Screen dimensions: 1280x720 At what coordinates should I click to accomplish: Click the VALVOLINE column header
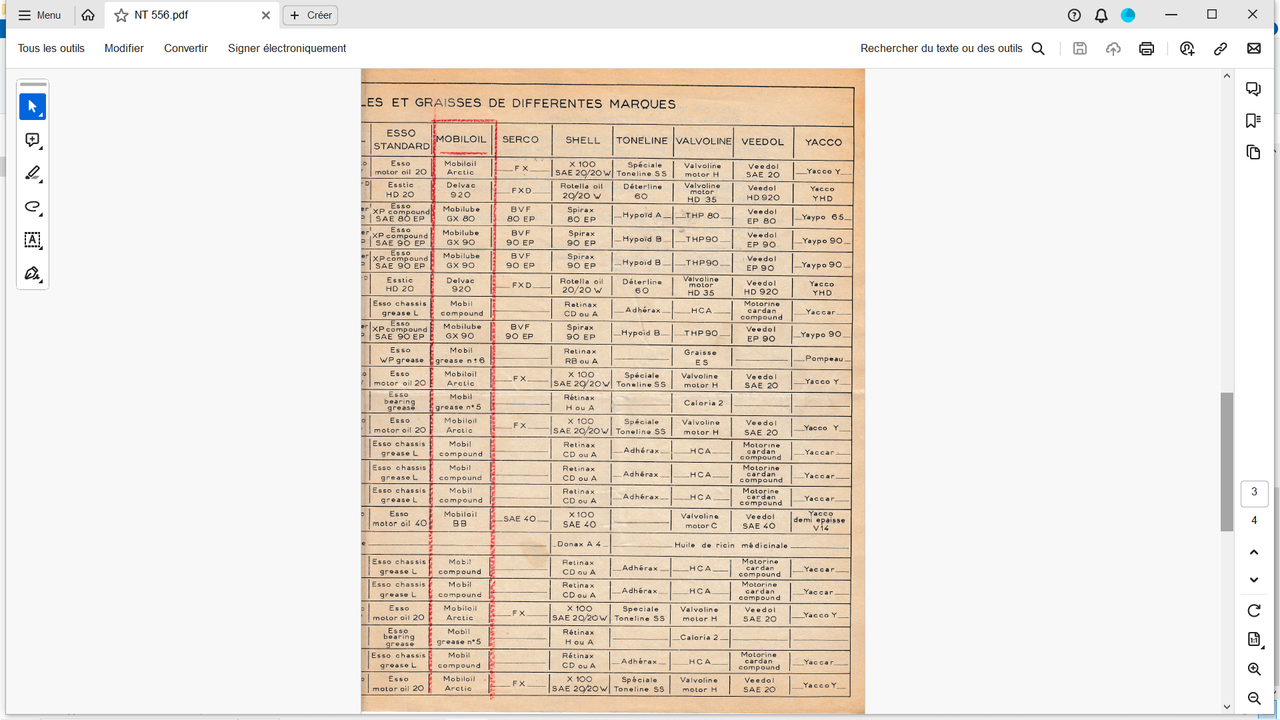pyautogui.click(x=703, y=141)
